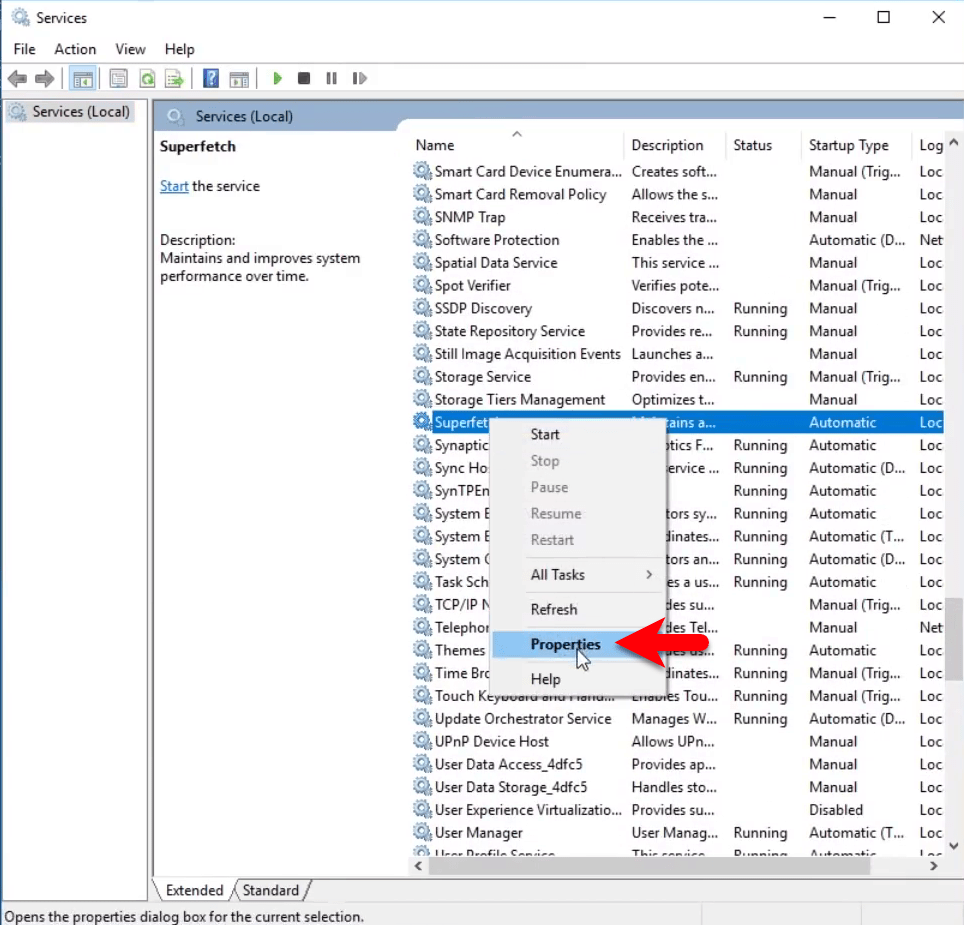964x925 pixels.
Task: Click the gear icon beside Storage Service
Action: click(x=422, y=376)
